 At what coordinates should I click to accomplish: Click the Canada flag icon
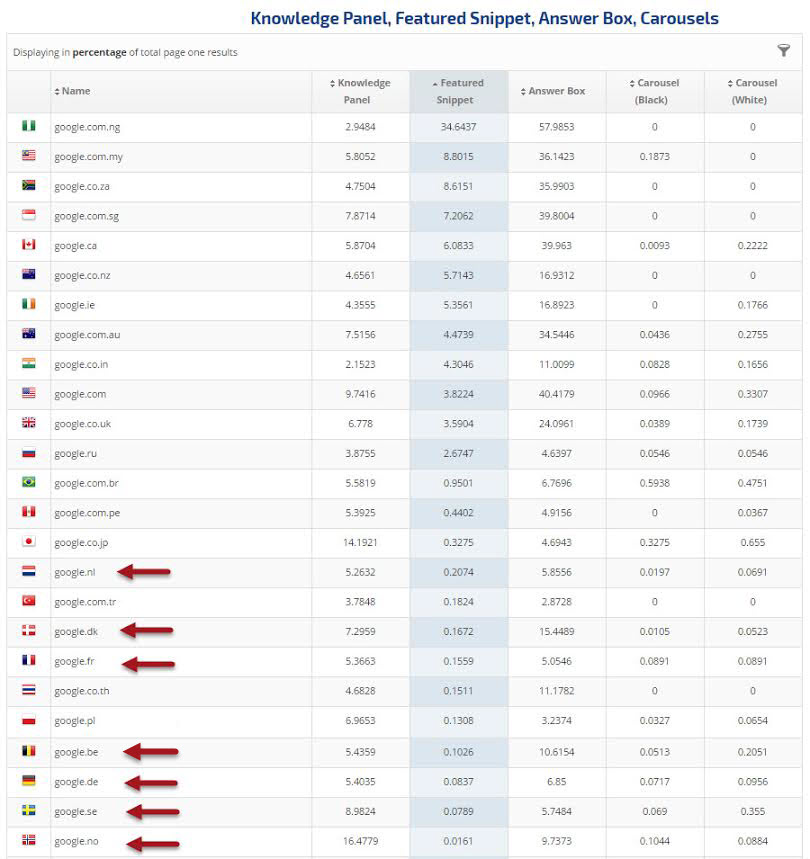29,245
